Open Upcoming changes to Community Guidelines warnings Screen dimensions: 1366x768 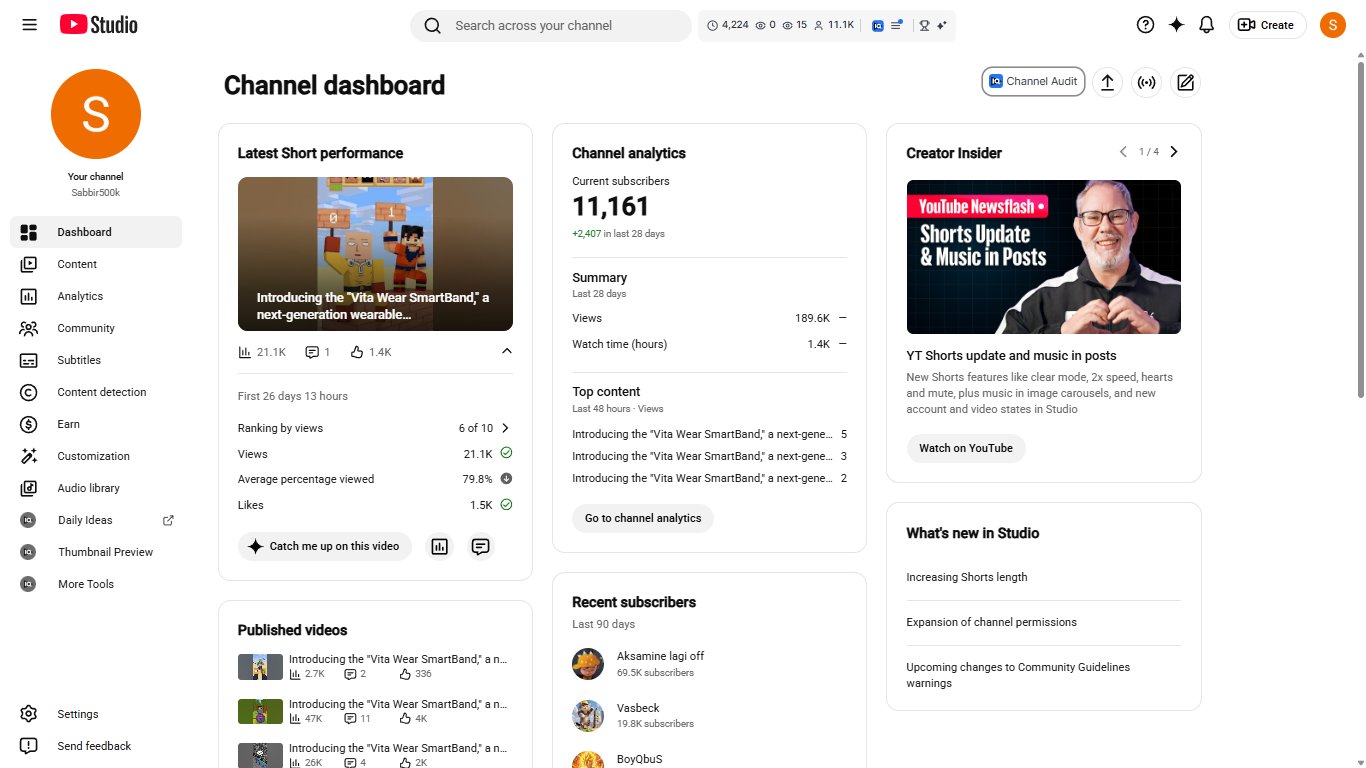pyautogui.click(x=1018, y=675)
